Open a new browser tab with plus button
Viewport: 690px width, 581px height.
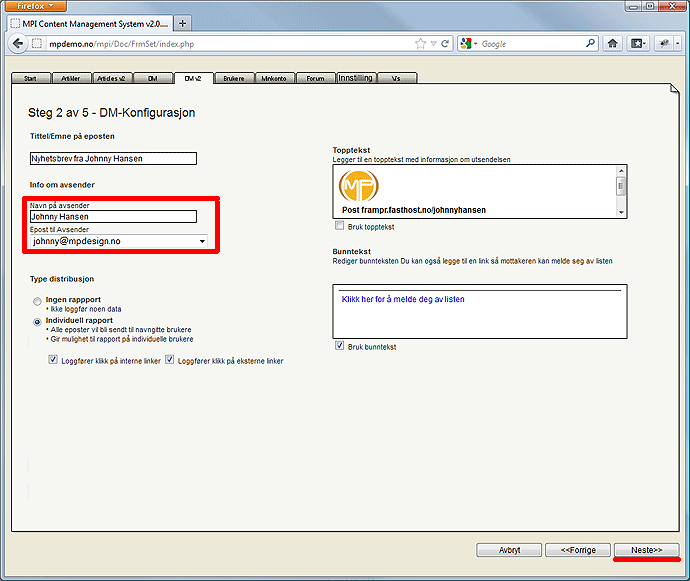tap(183, 23)
